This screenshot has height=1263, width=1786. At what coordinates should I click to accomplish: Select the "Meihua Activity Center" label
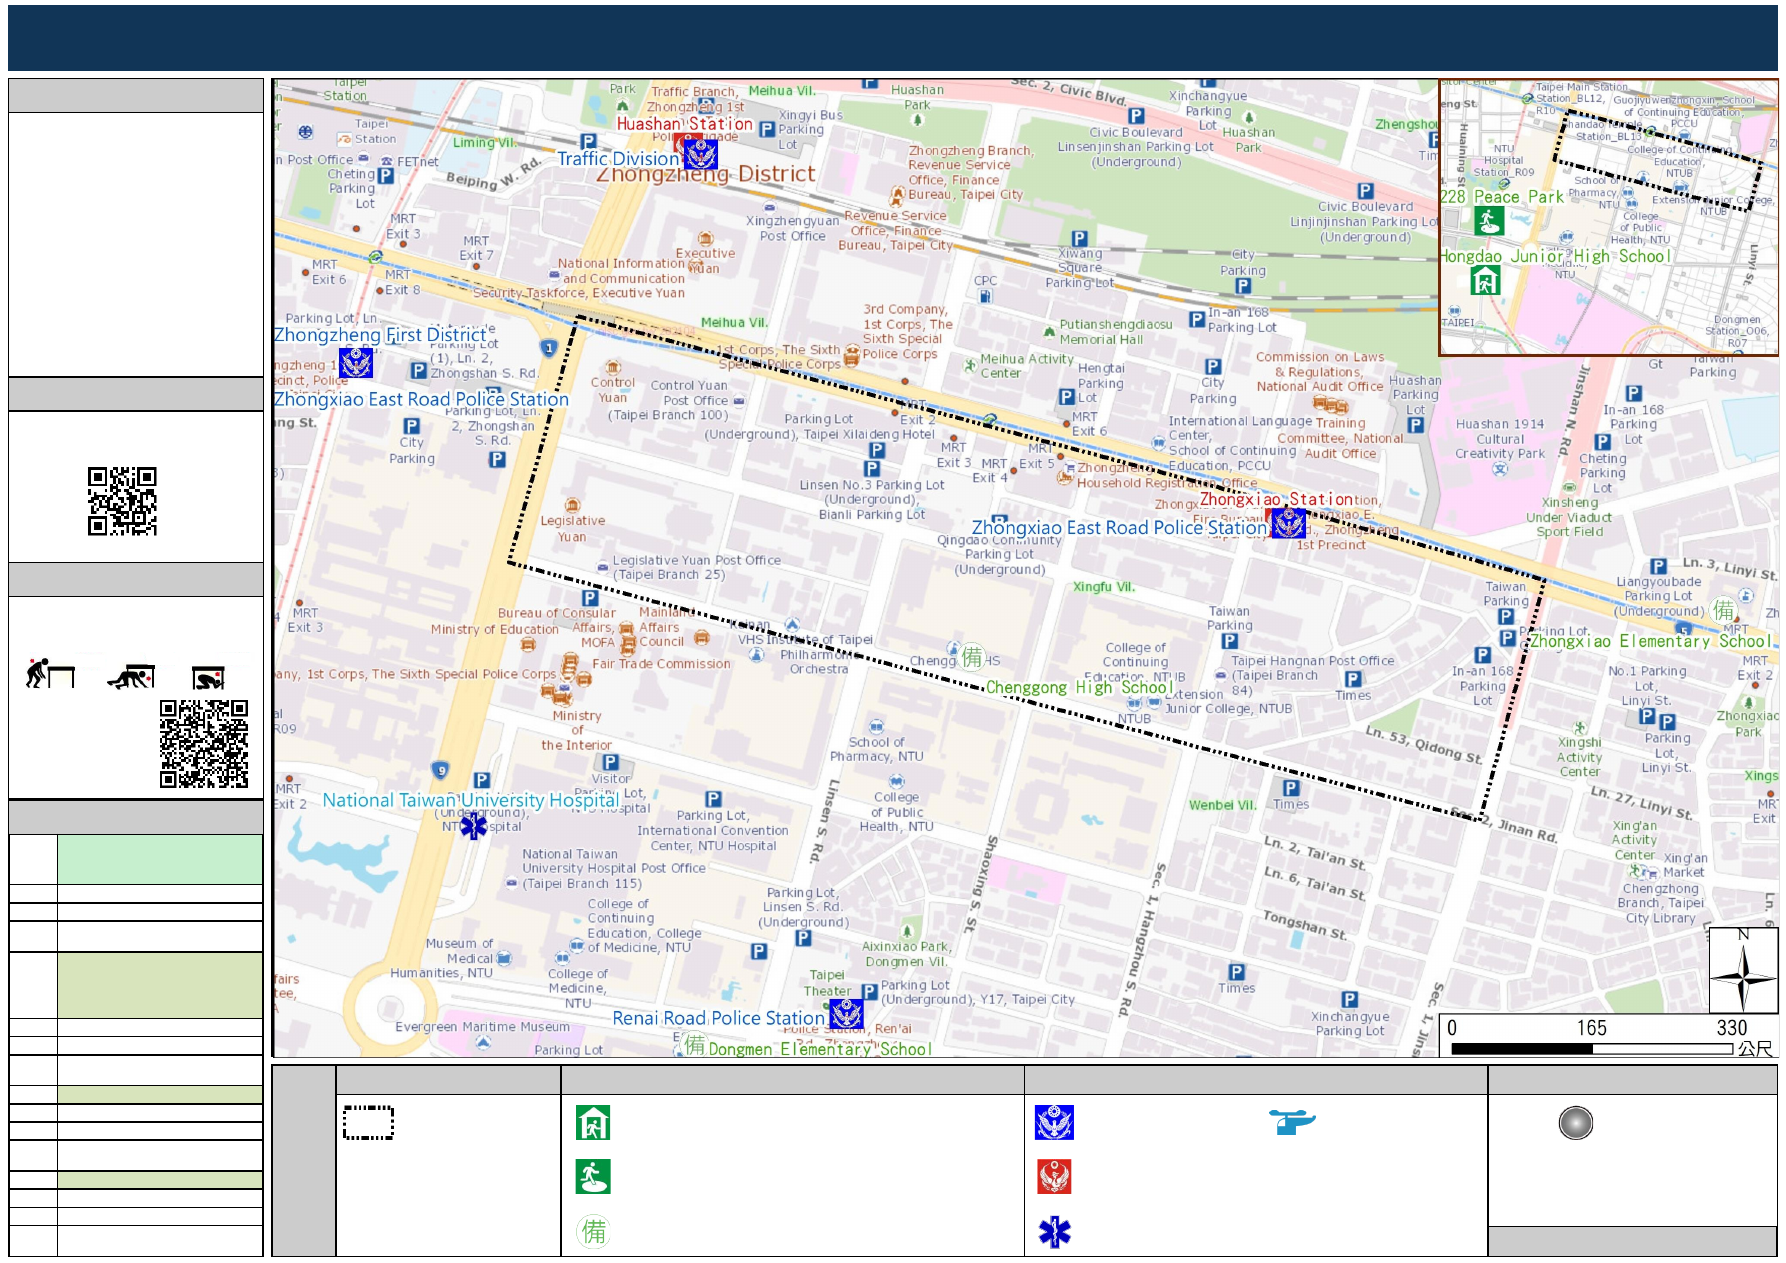[1027, 366]
